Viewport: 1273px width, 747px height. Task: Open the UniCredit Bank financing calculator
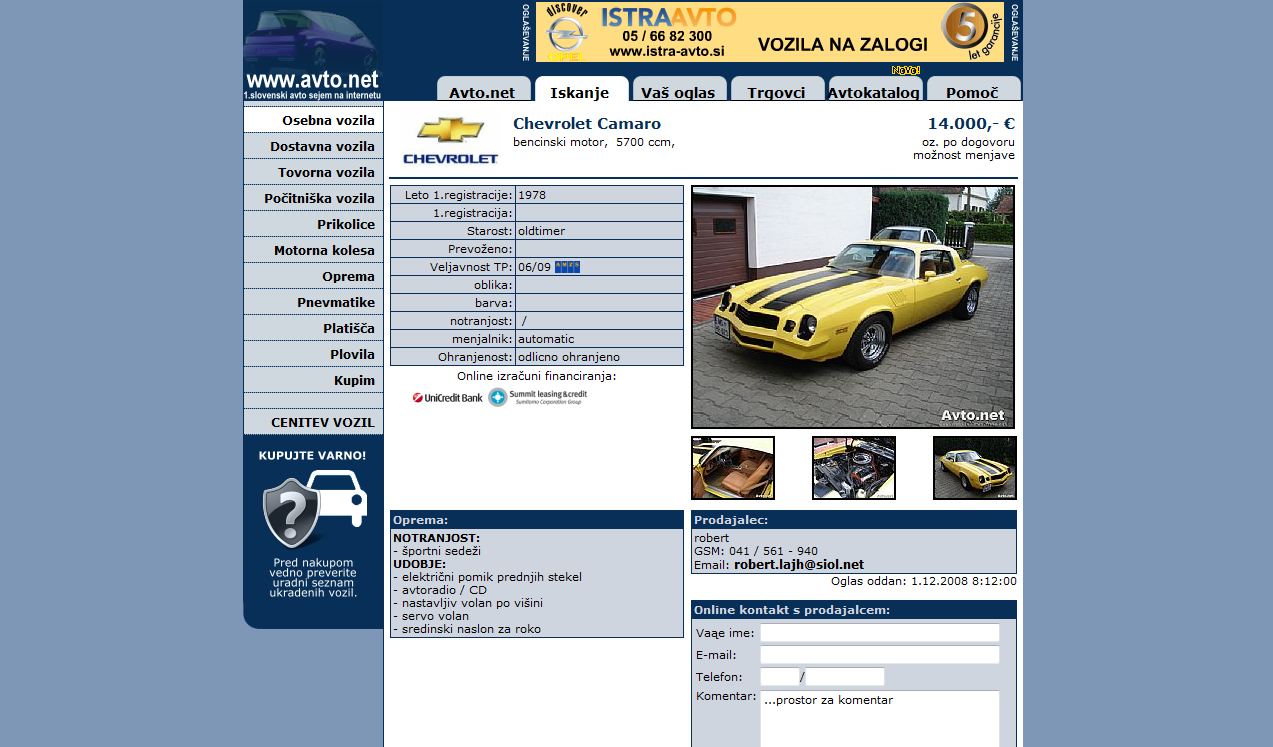pos(448,398)
